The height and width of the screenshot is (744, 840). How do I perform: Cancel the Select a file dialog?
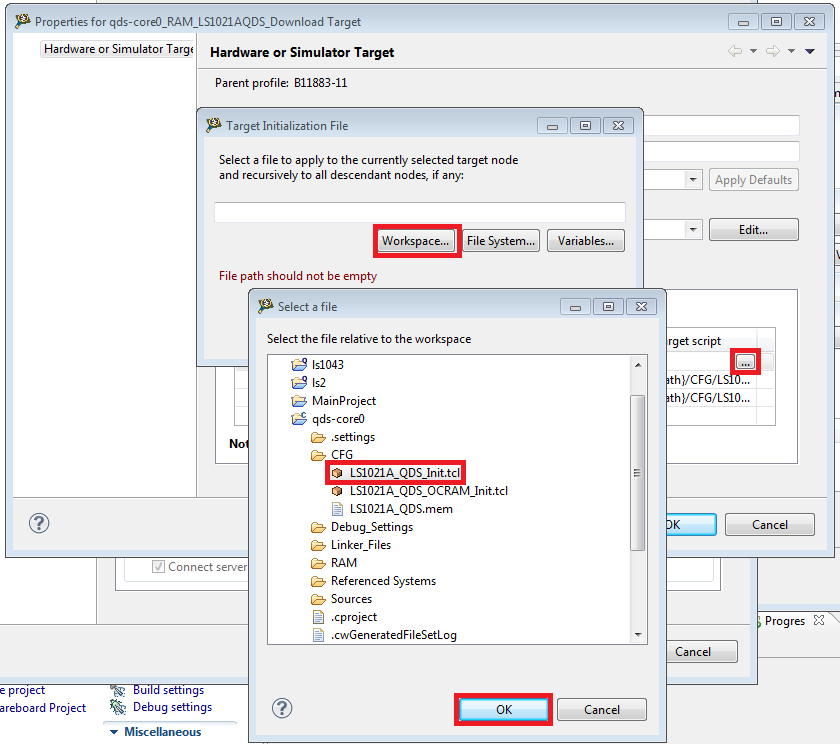(602, 710)
